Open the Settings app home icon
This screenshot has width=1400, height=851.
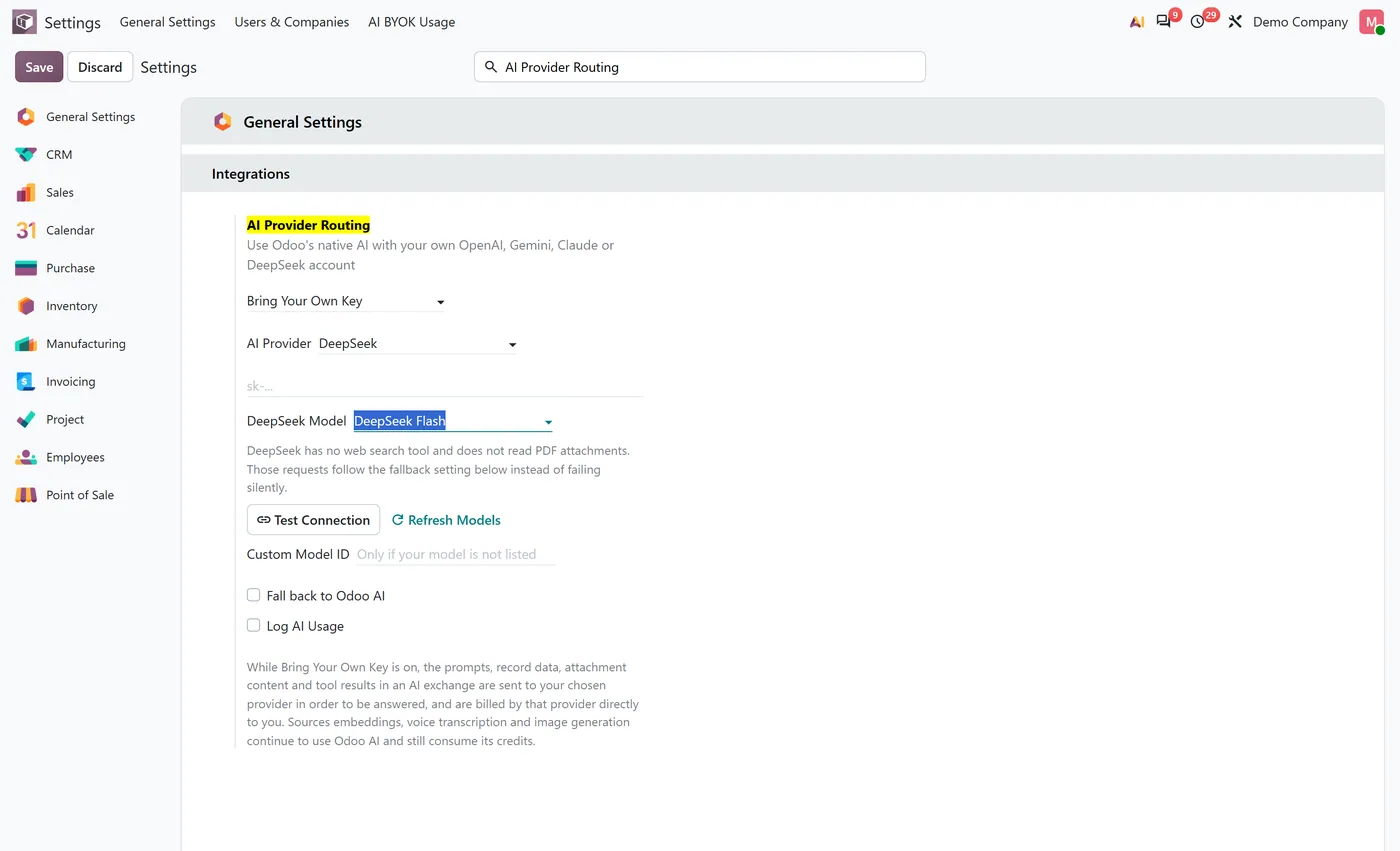point(24,22)
